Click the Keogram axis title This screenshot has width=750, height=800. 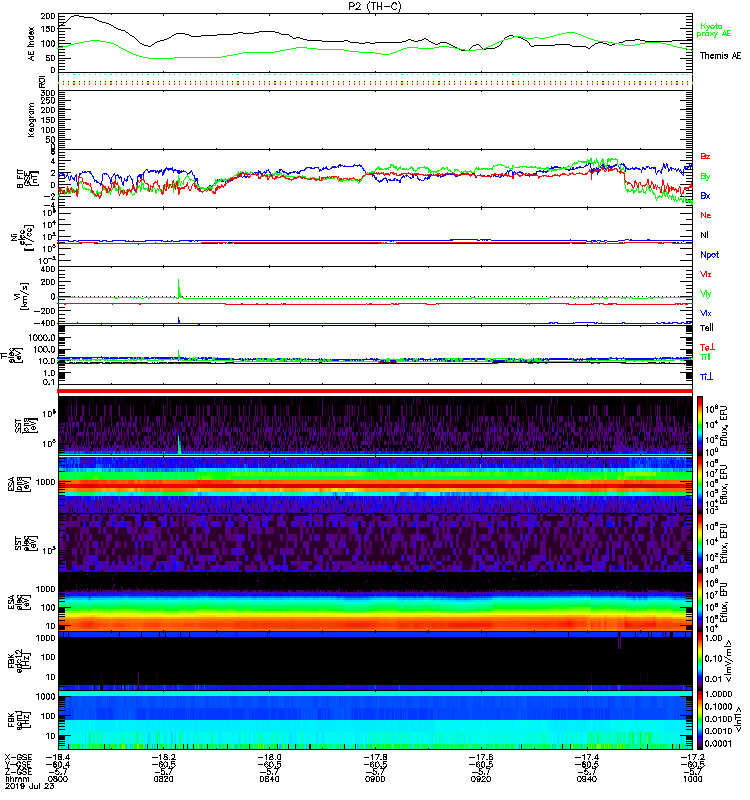[32, 119]
